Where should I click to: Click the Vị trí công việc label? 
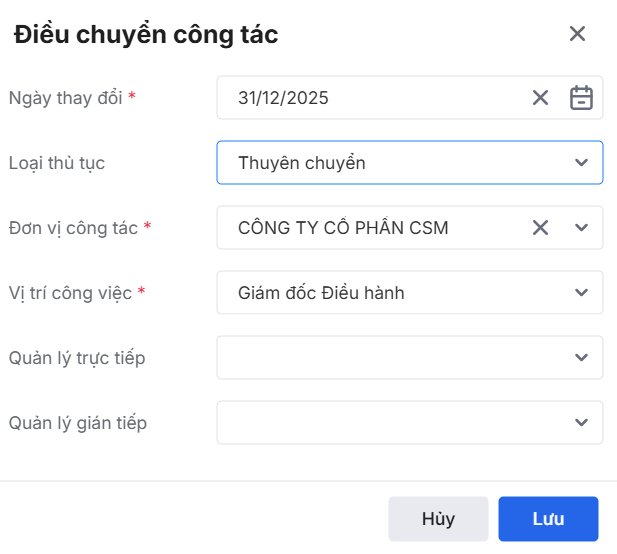(x=70, y=293)
